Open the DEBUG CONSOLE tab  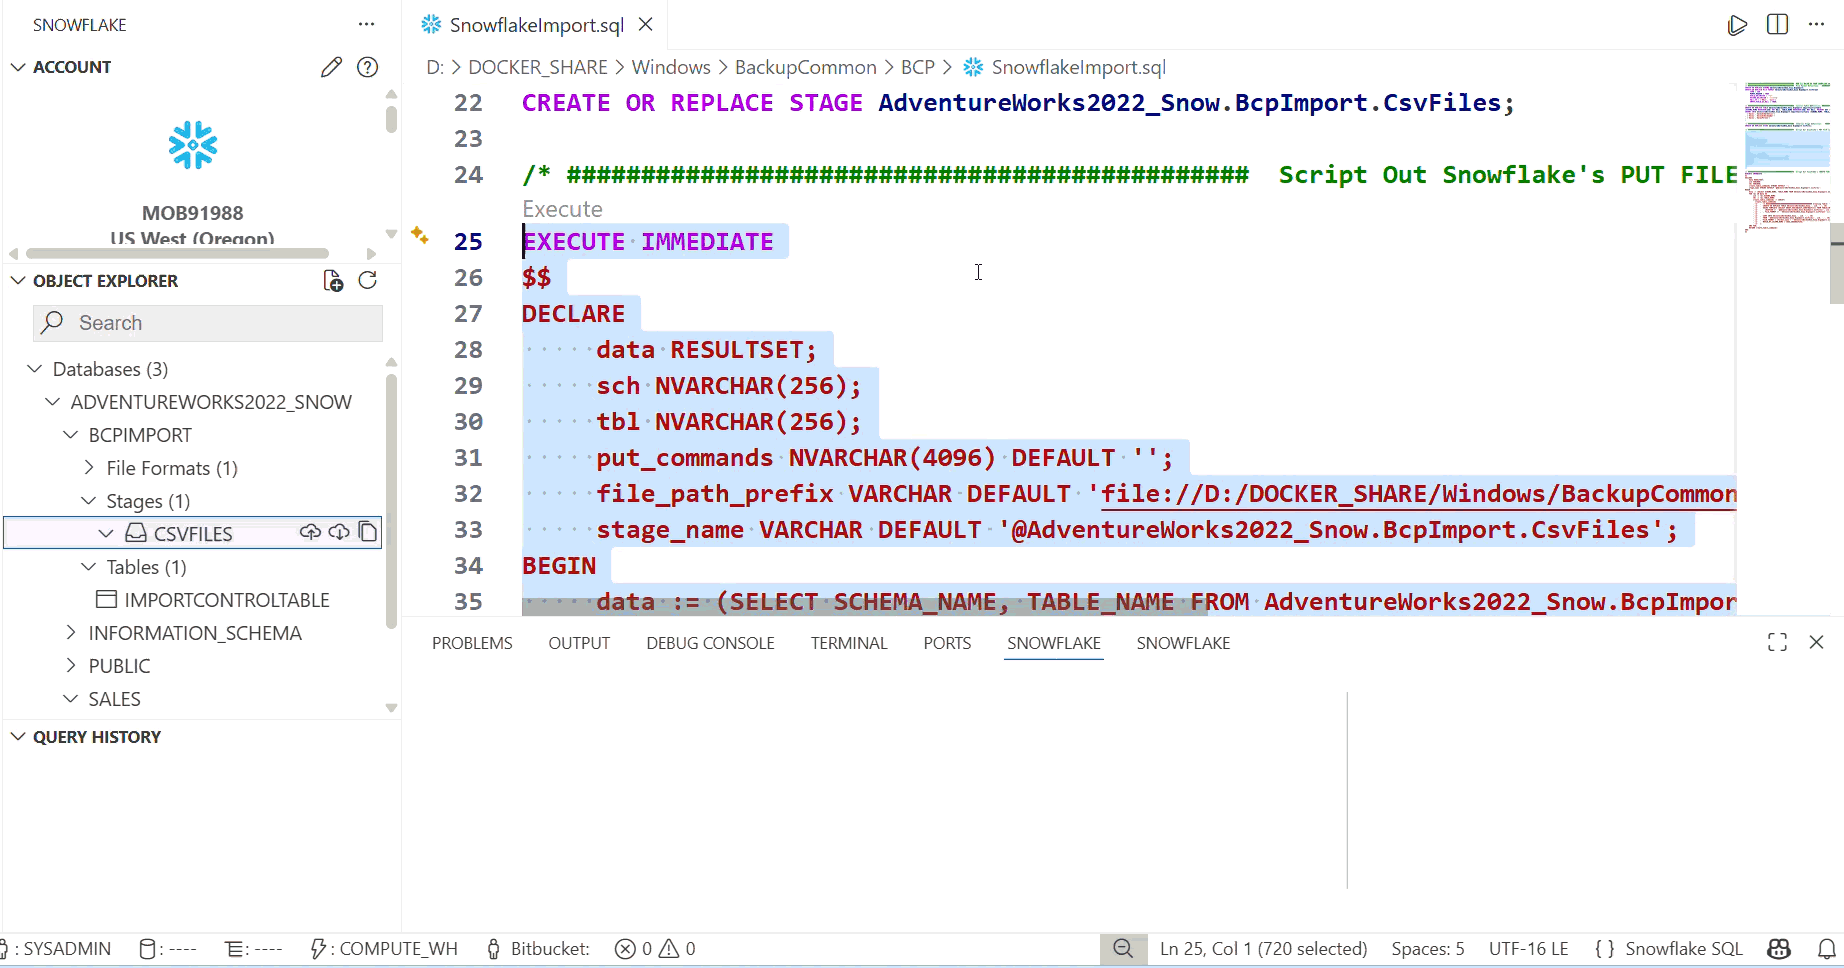710,643
